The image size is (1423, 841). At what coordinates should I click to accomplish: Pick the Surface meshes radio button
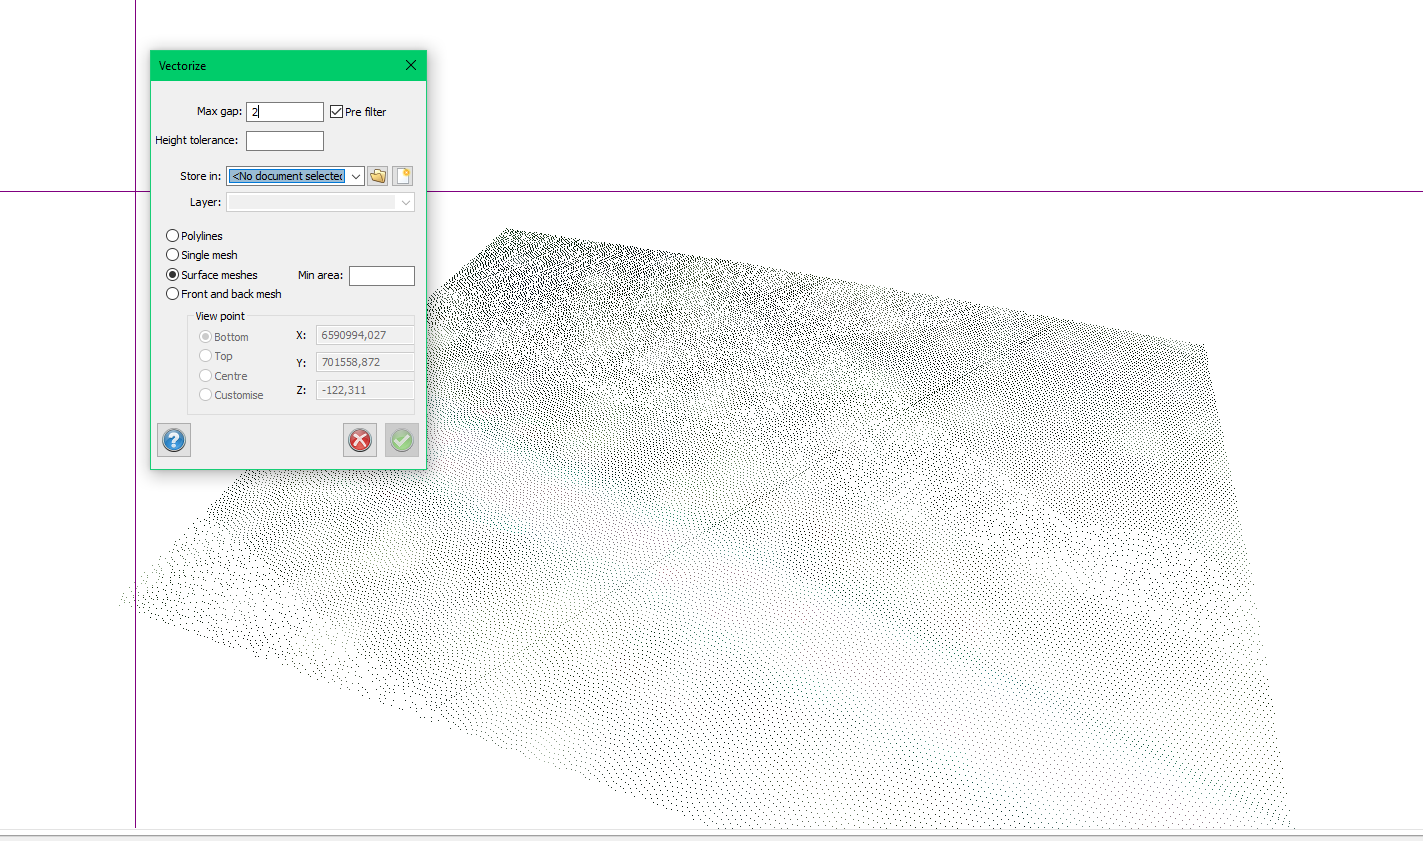(x=173, y=275)
